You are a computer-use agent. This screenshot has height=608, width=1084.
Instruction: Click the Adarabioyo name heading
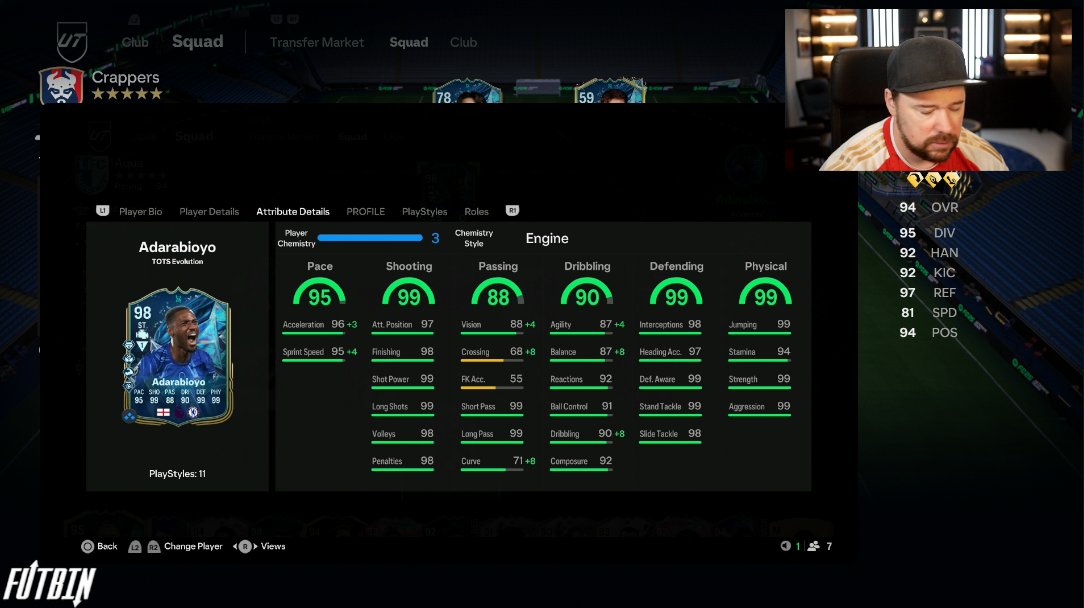(x=177, y=247)
